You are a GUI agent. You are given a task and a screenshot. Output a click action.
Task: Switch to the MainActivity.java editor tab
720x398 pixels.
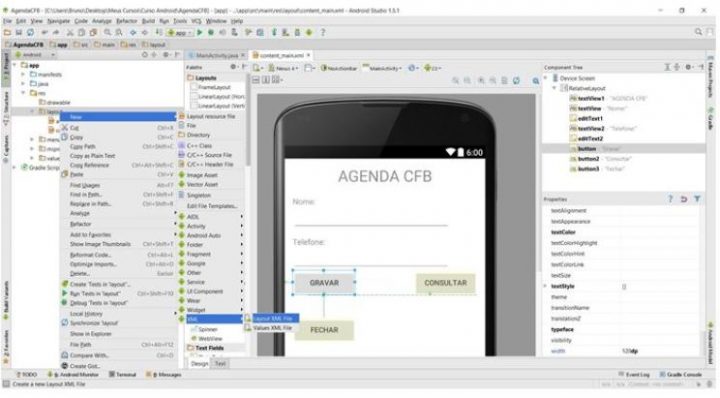(216, 56)
